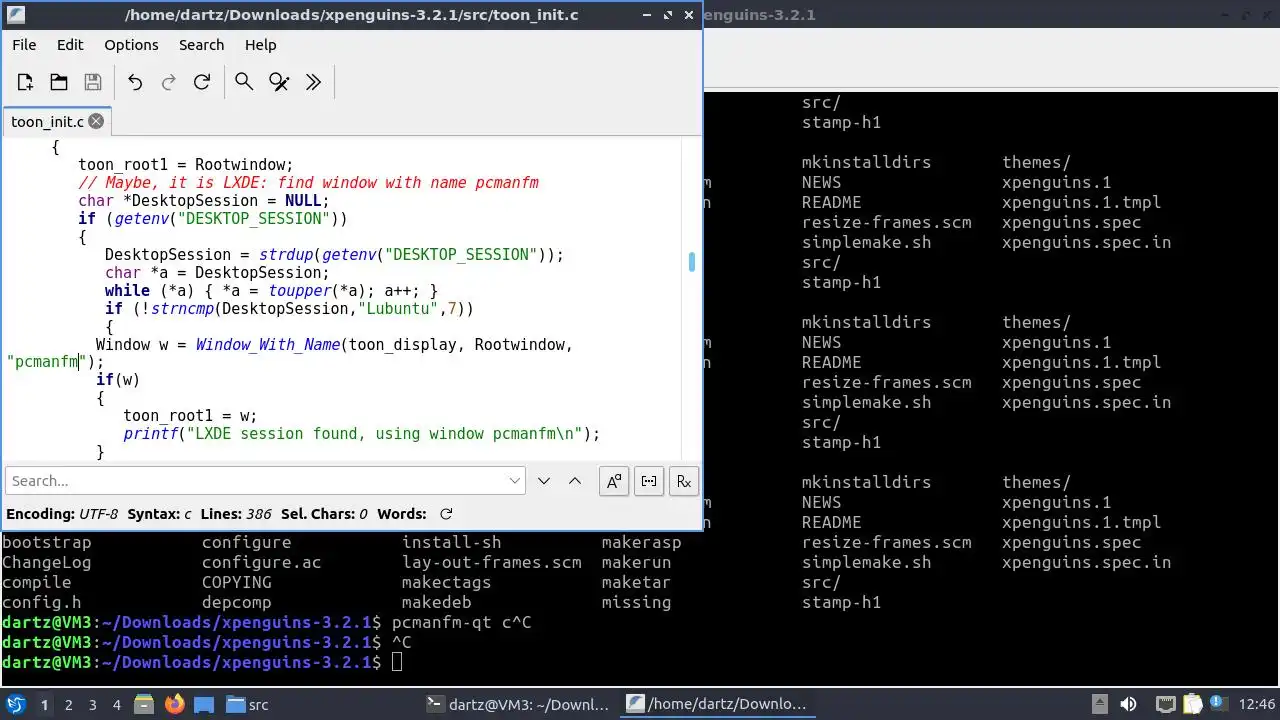Switch to the /home/dartz/Downlo... taskbar entry

coord(716,705)
